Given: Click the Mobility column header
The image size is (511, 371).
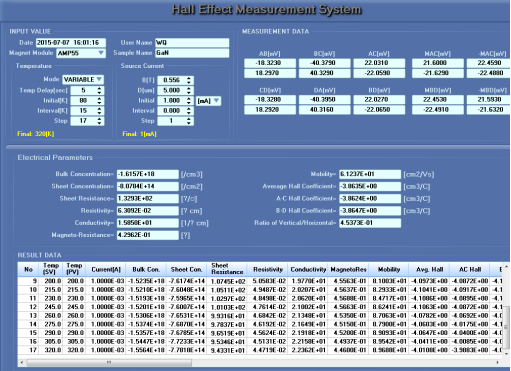Looking at the screenshot, I should click(x=389, y=269).
